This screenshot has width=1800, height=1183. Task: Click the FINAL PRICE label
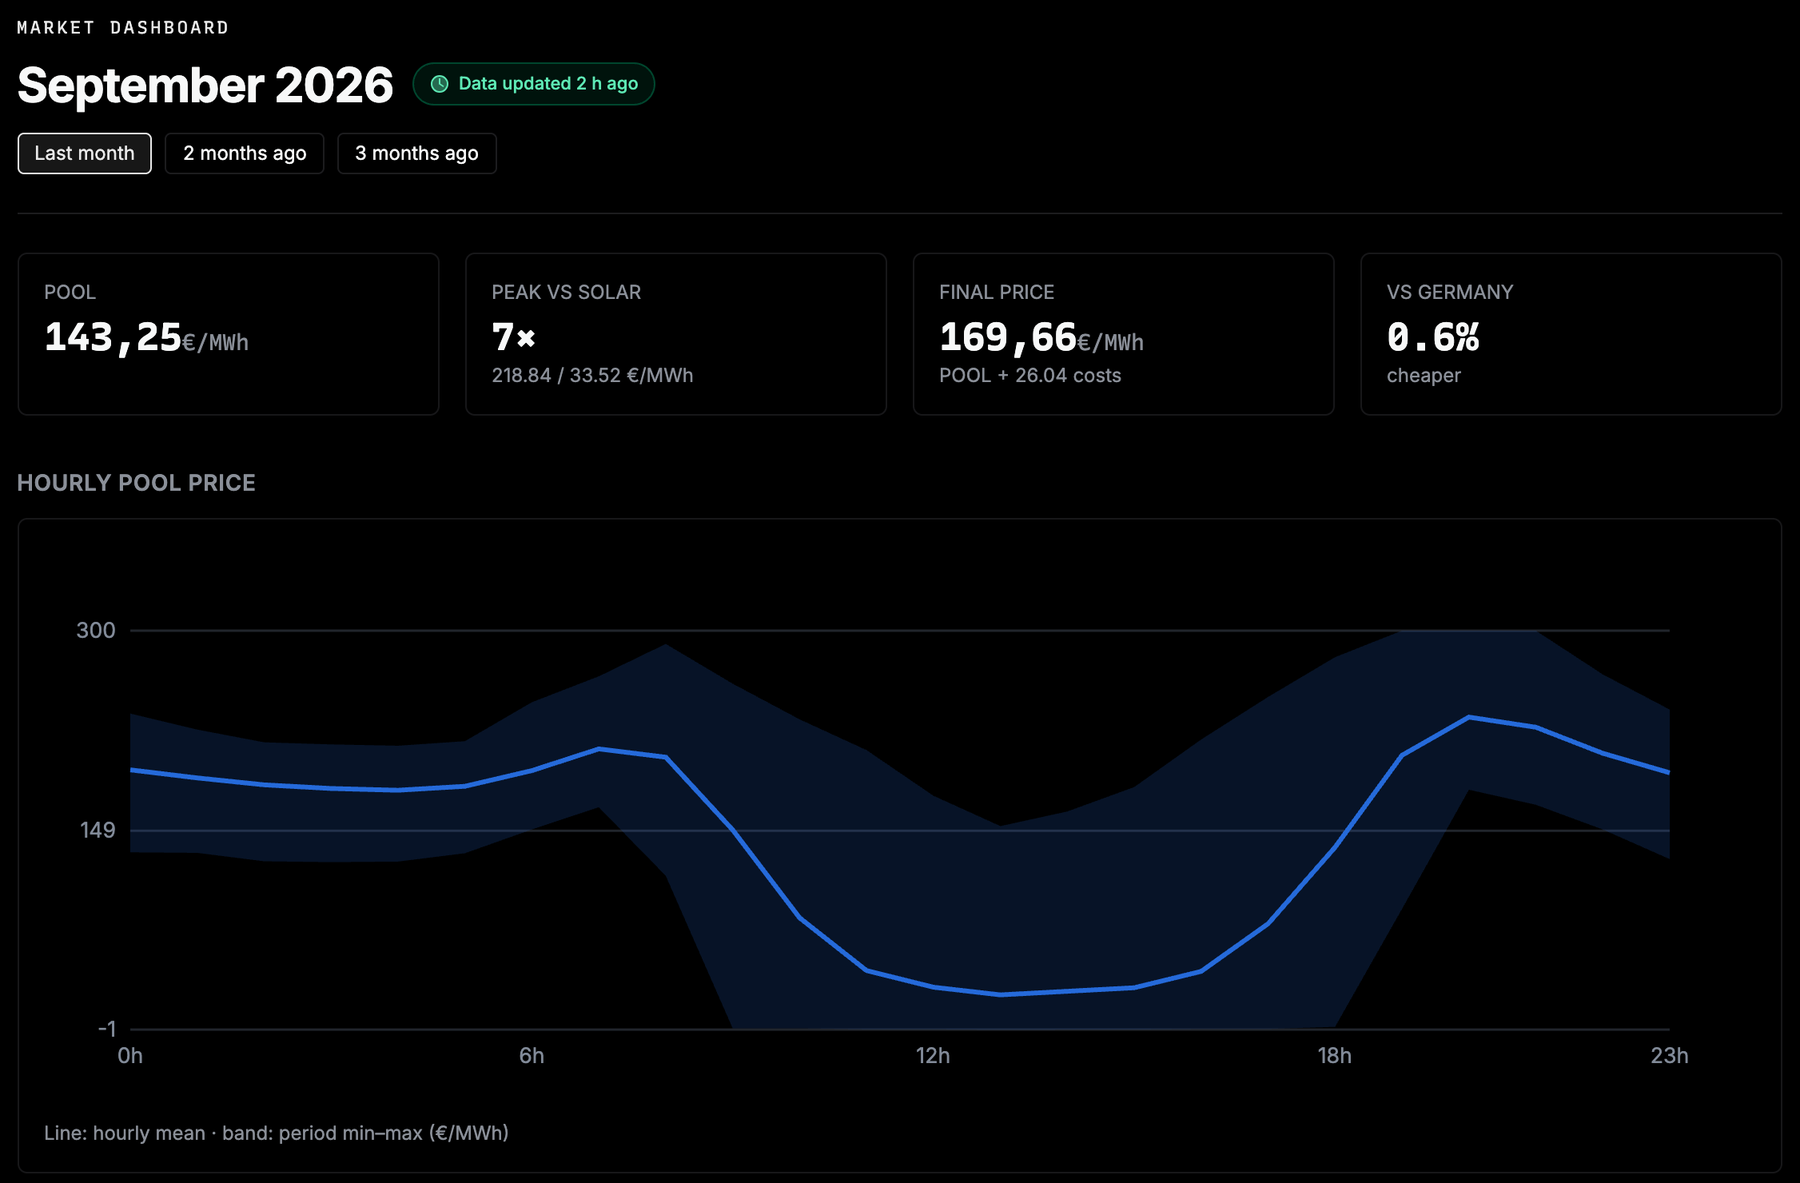(997, 292)
